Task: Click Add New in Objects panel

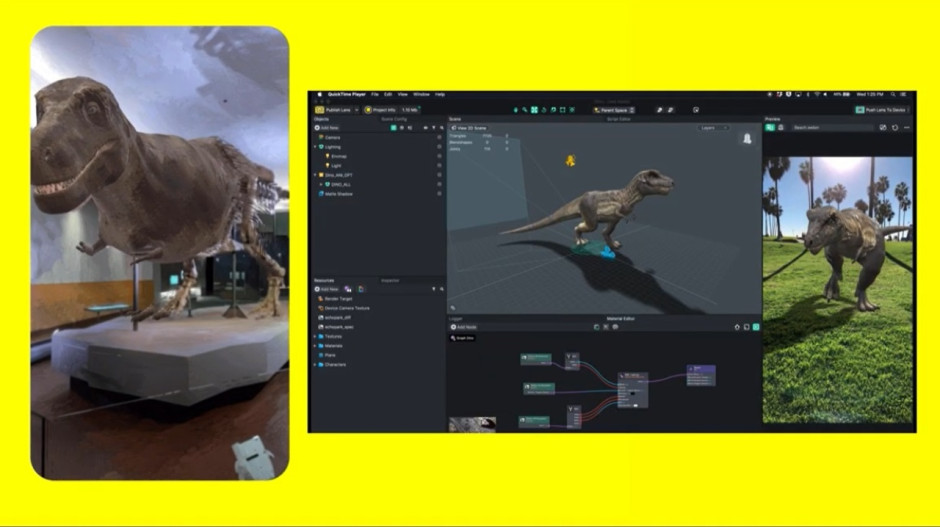Action: click(x=327, y=128)
